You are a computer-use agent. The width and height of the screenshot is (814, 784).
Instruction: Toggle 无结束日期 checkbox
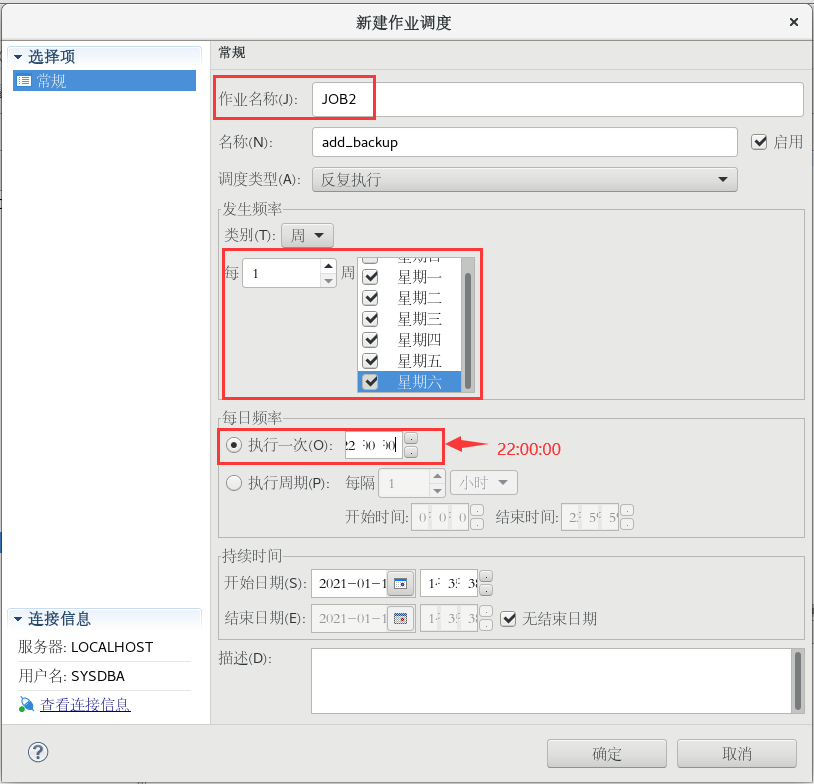tap(508, 618)
